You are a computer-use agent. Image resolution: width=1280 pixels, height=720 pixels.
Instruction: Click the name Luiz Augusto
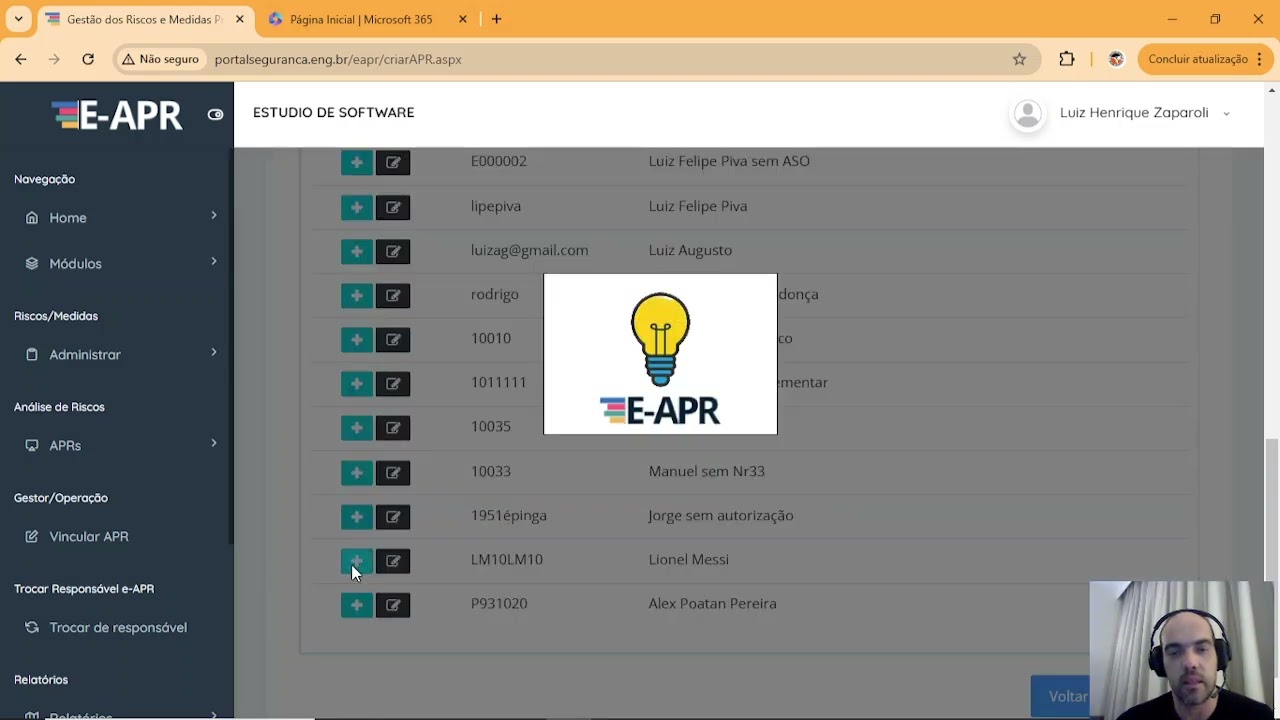690,250
